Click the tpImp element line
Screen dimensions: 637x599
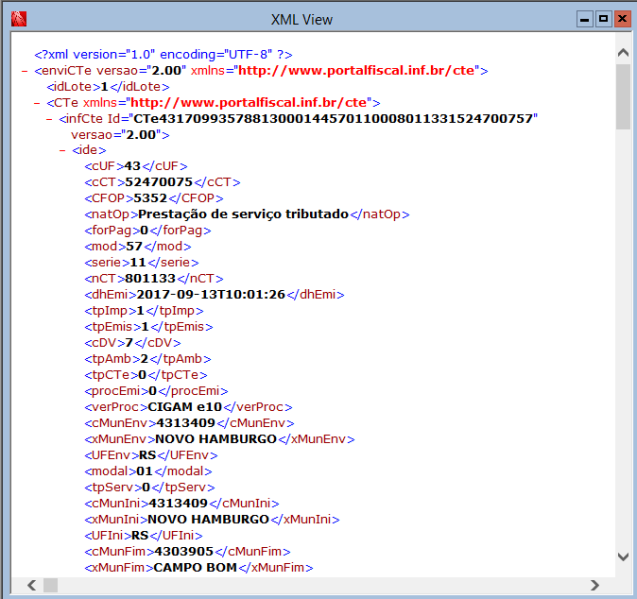tap(144, 310)
